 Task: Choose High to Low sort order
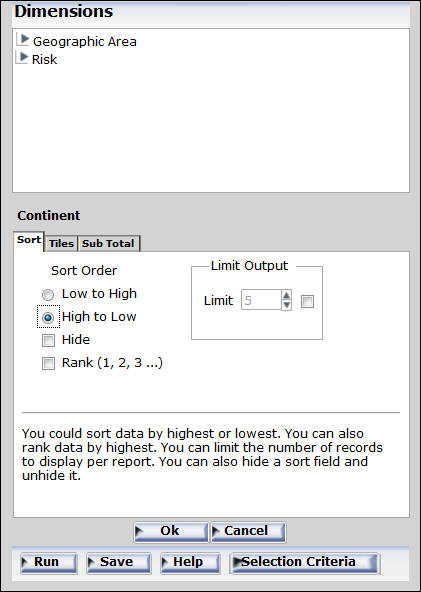[48, 318]
